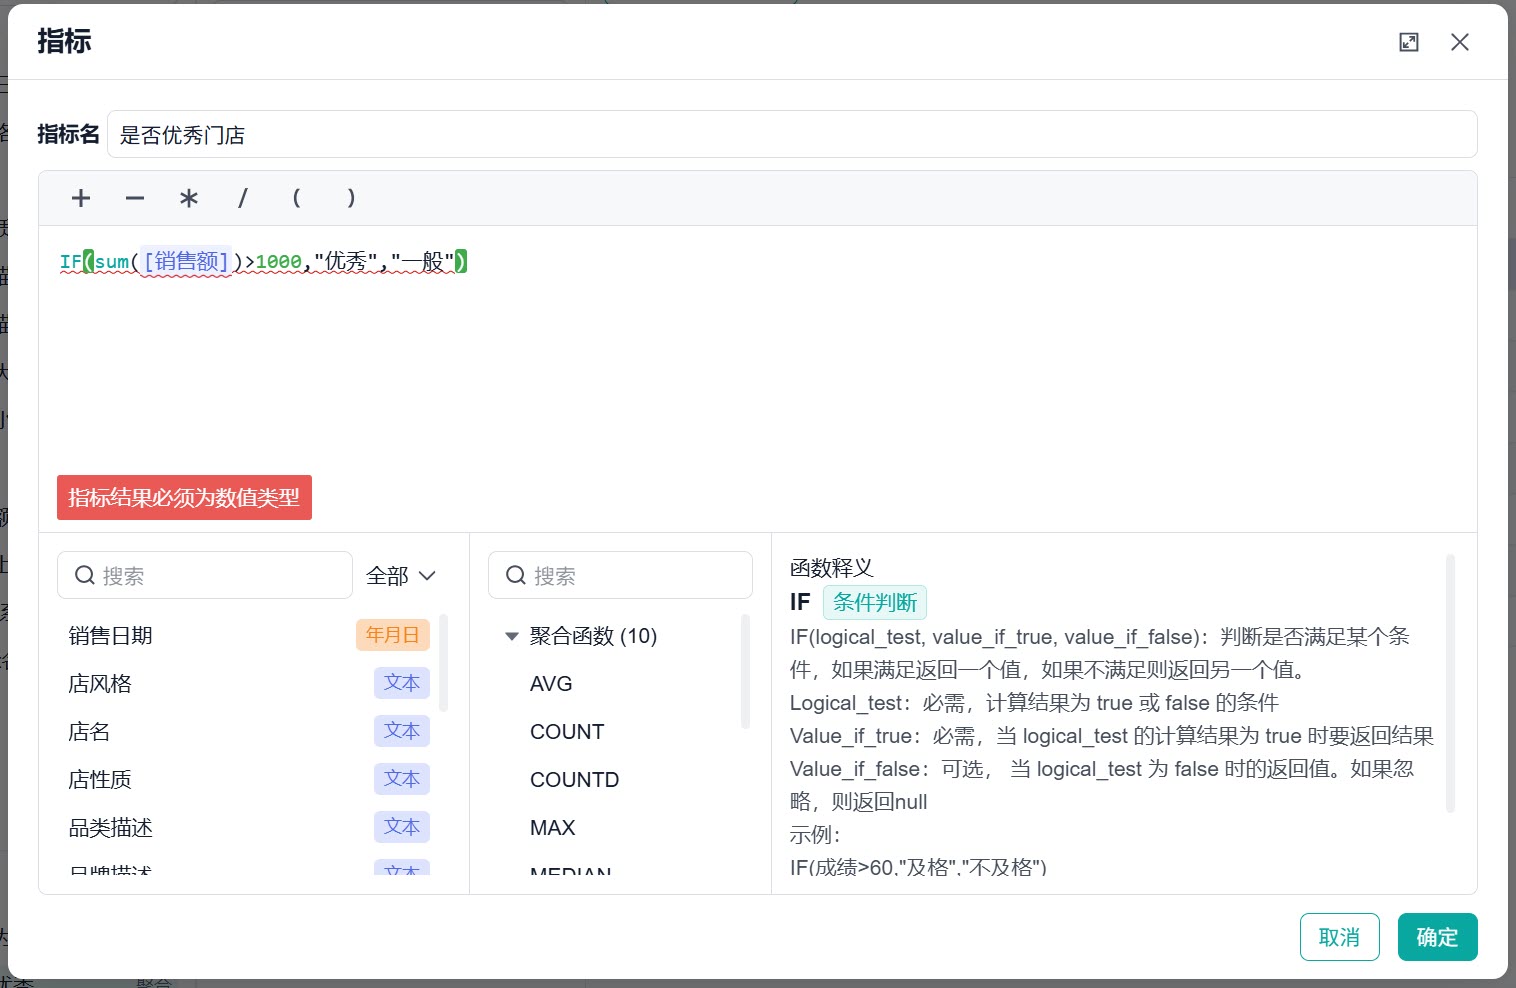The image size is (1516, 988).
Task: Edit the 指标名 name field
Action: pos(792,134)
